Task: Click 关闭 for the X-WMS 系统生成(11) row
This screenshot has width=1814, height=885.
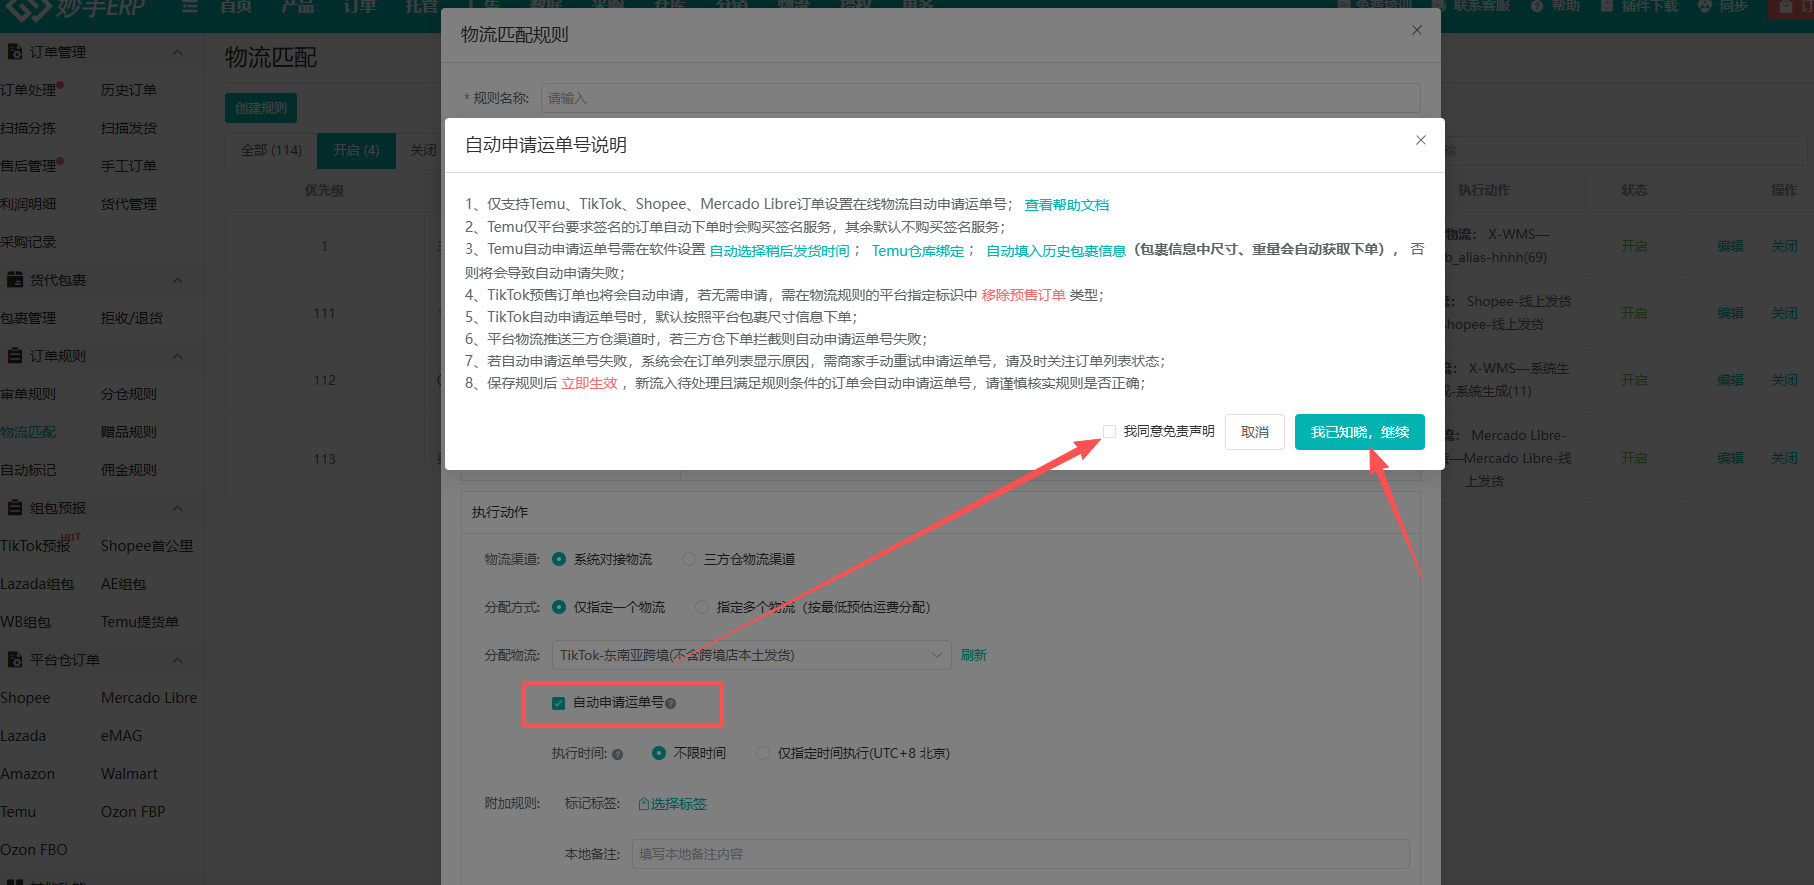Action: tap(1784, 380)
